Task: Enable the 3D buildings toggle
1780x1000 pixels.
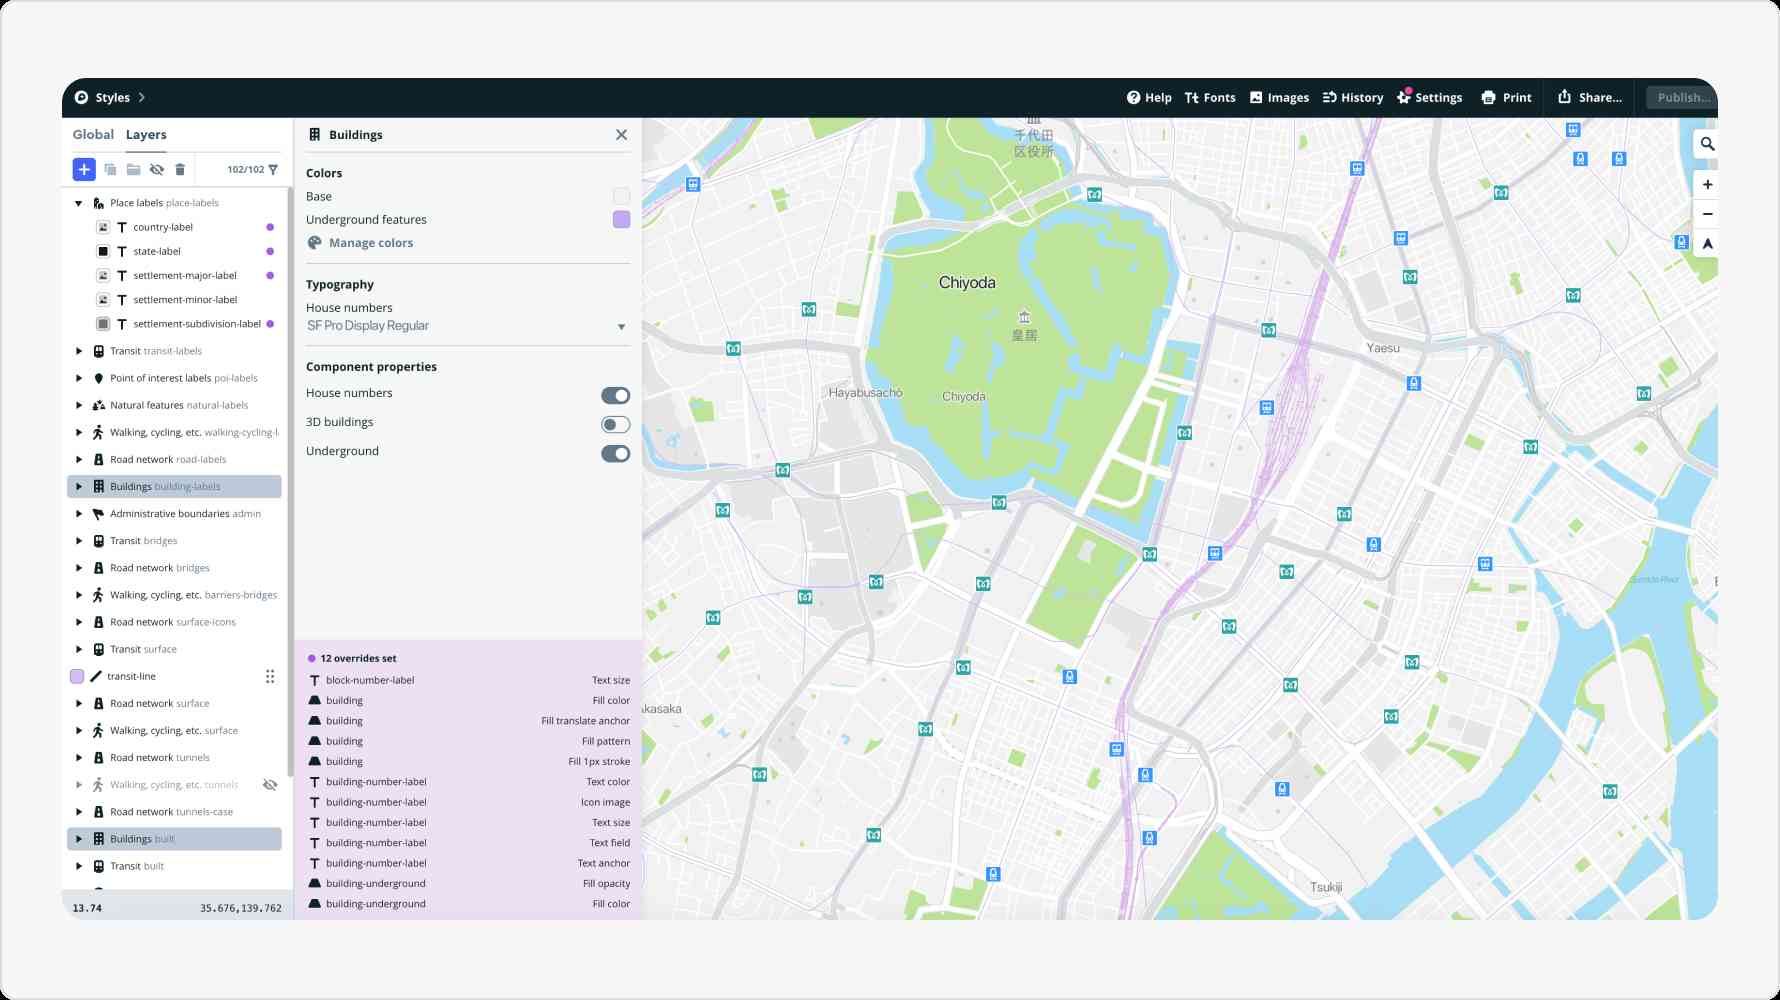Action: pos(615,425)
